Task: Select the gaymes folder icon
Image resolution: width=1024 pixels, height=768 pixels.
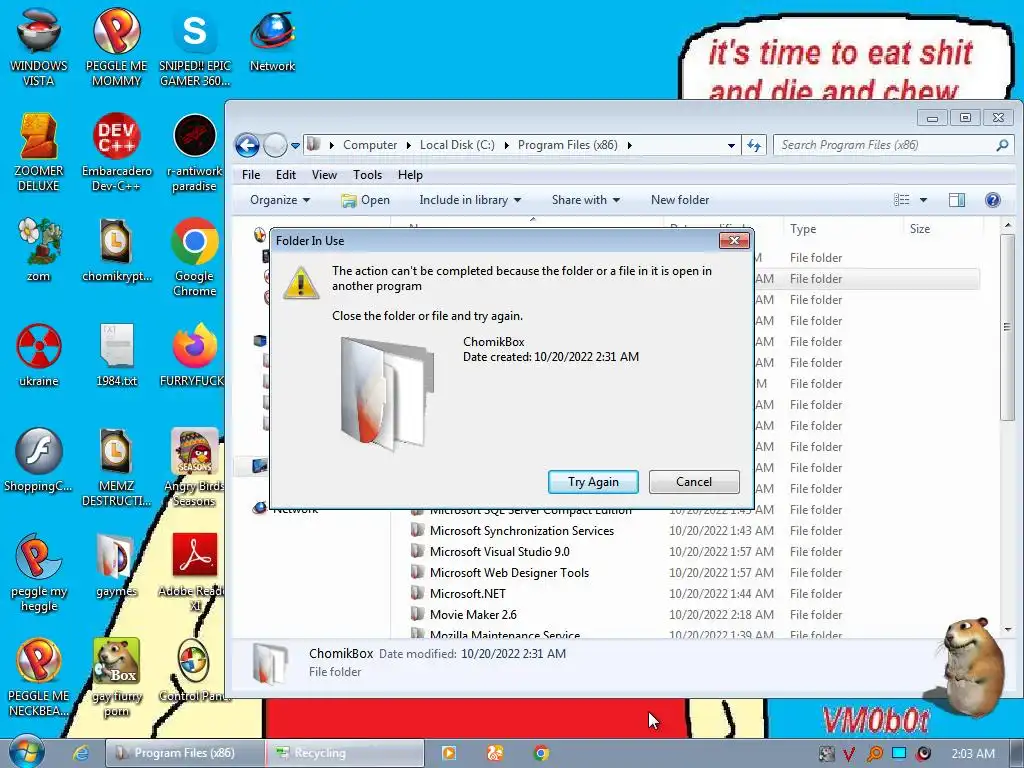Action: coord(116,565)
